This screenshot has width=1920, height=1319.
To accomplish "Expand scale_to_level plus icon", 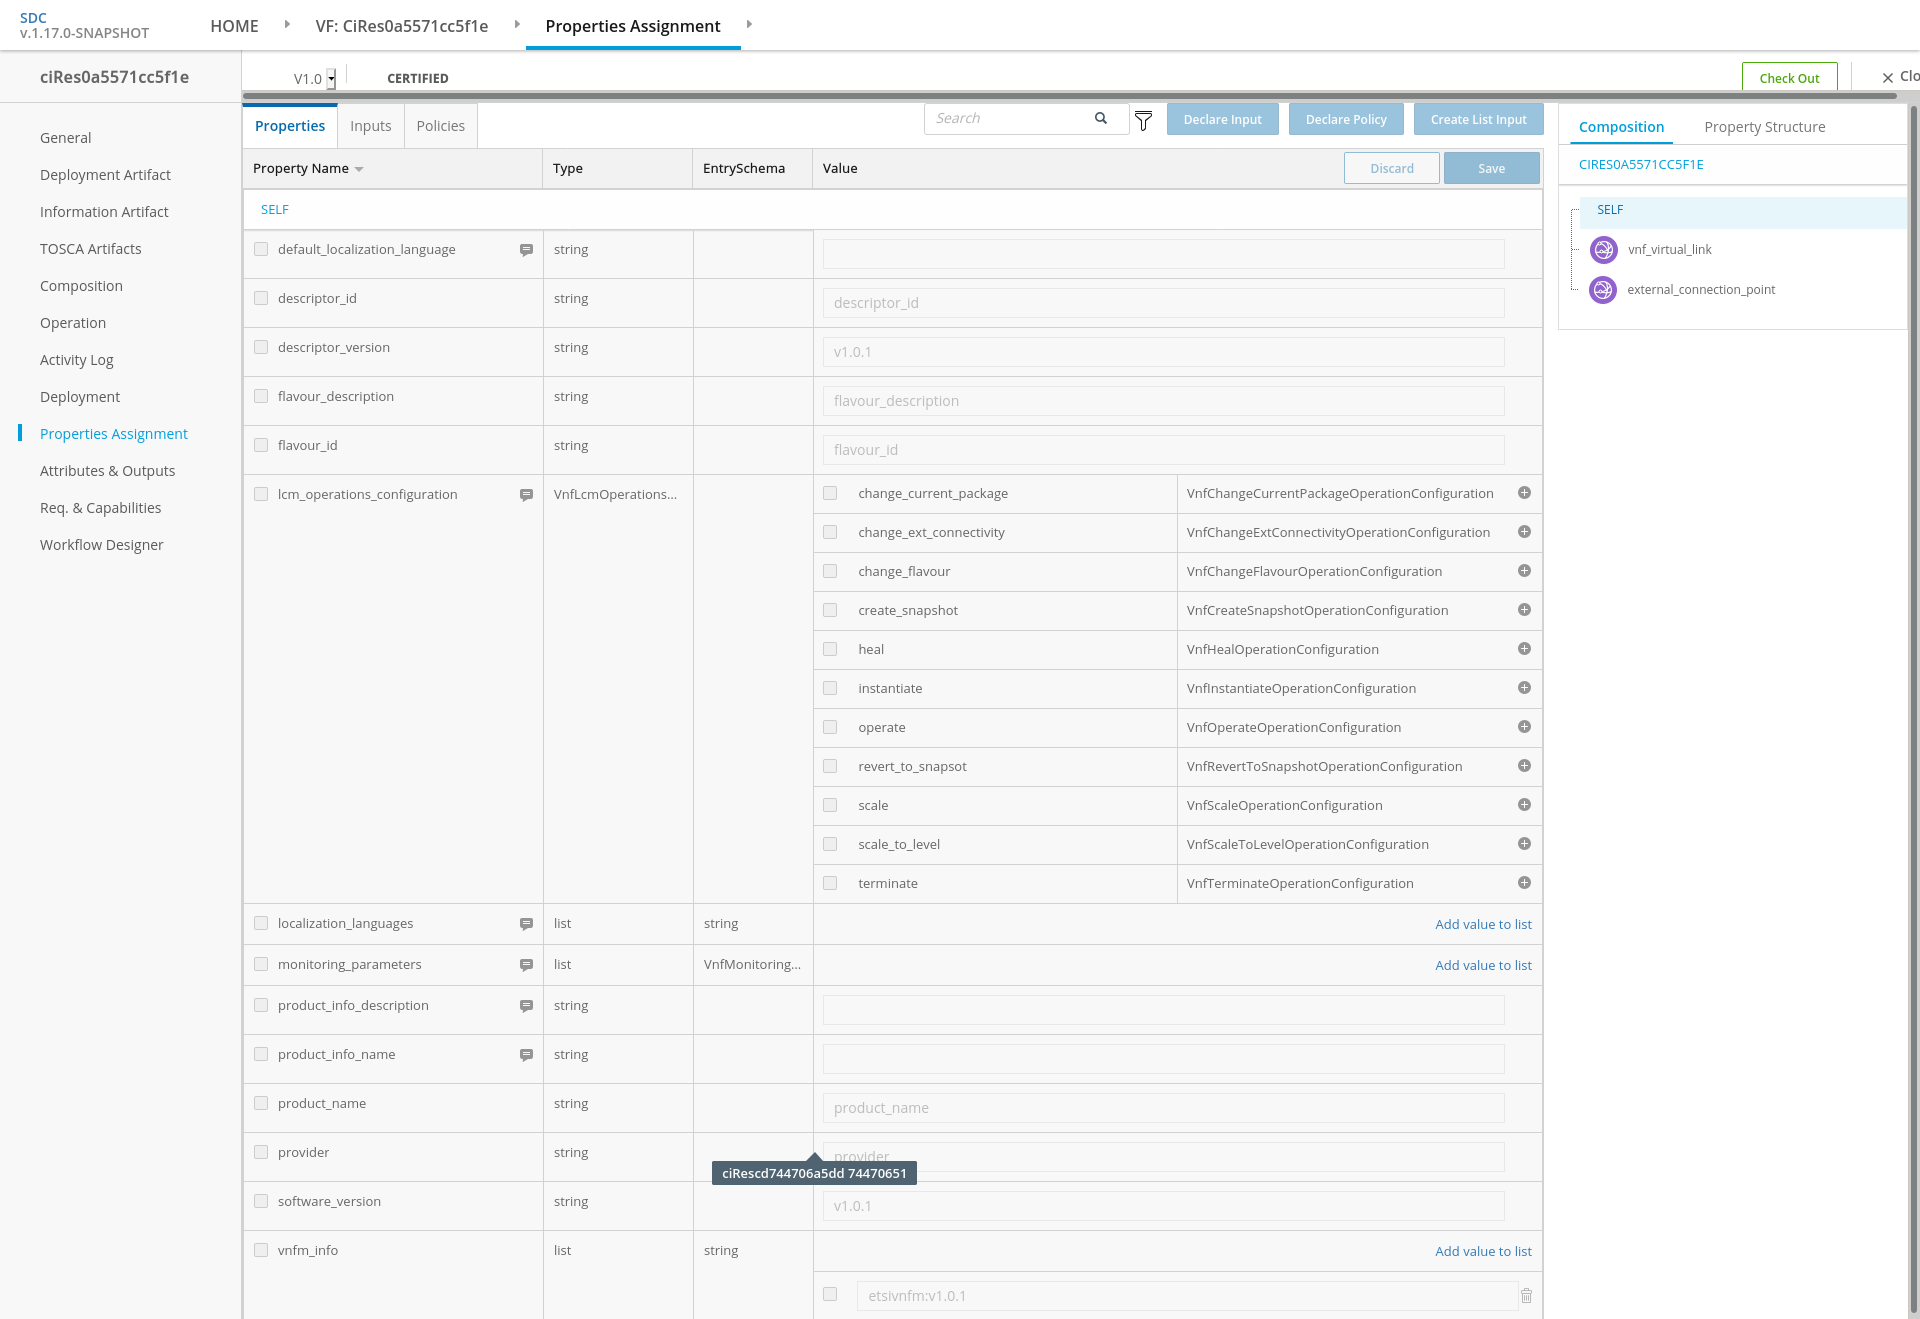I will [1524, 844].
